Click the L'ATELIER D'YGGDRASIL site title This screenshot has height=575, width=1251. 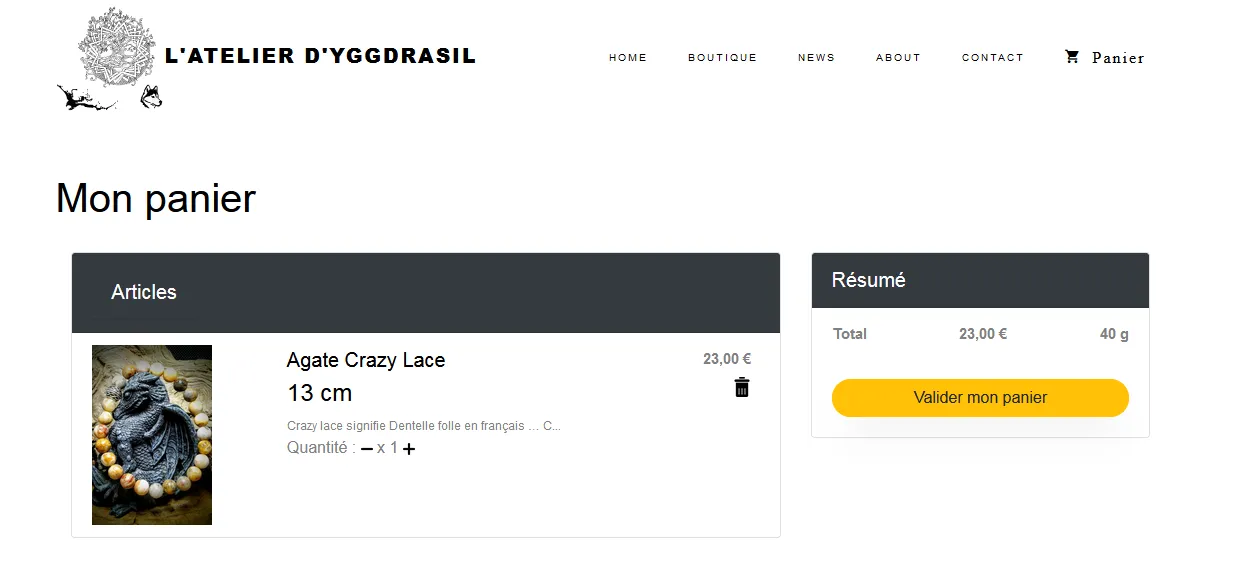pyautogui.click(x=320, y=56)
